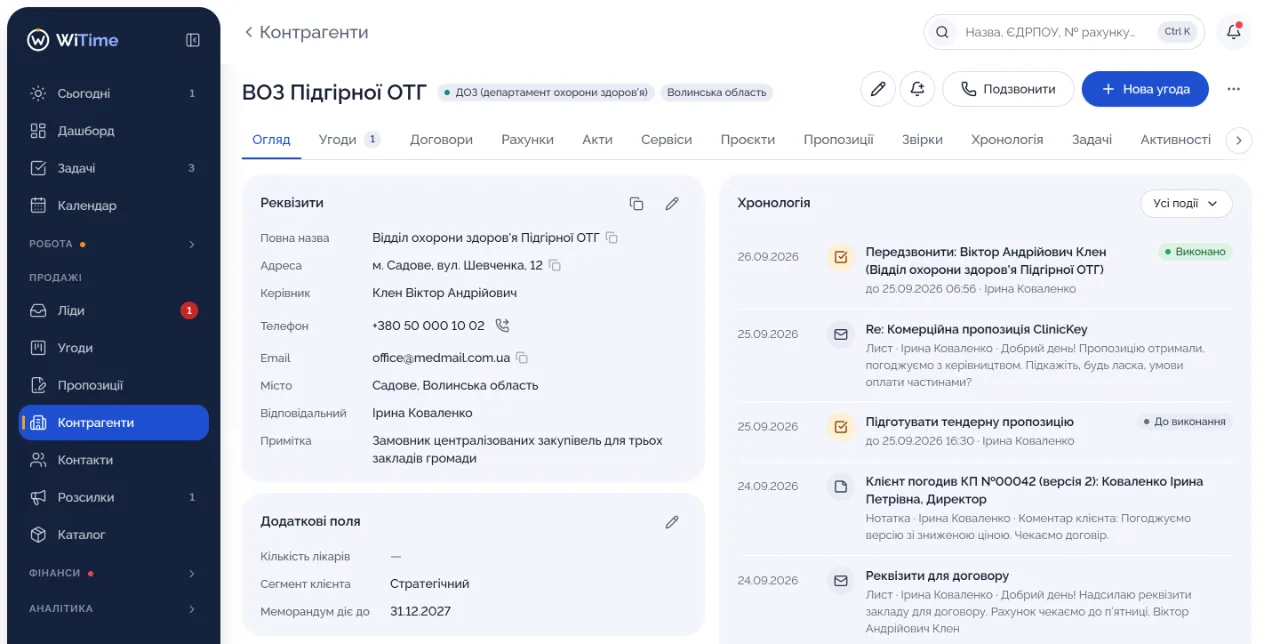Switch to the Угоди tab
The width and height of the screenshot is (1280, 644).
point(349,140)
